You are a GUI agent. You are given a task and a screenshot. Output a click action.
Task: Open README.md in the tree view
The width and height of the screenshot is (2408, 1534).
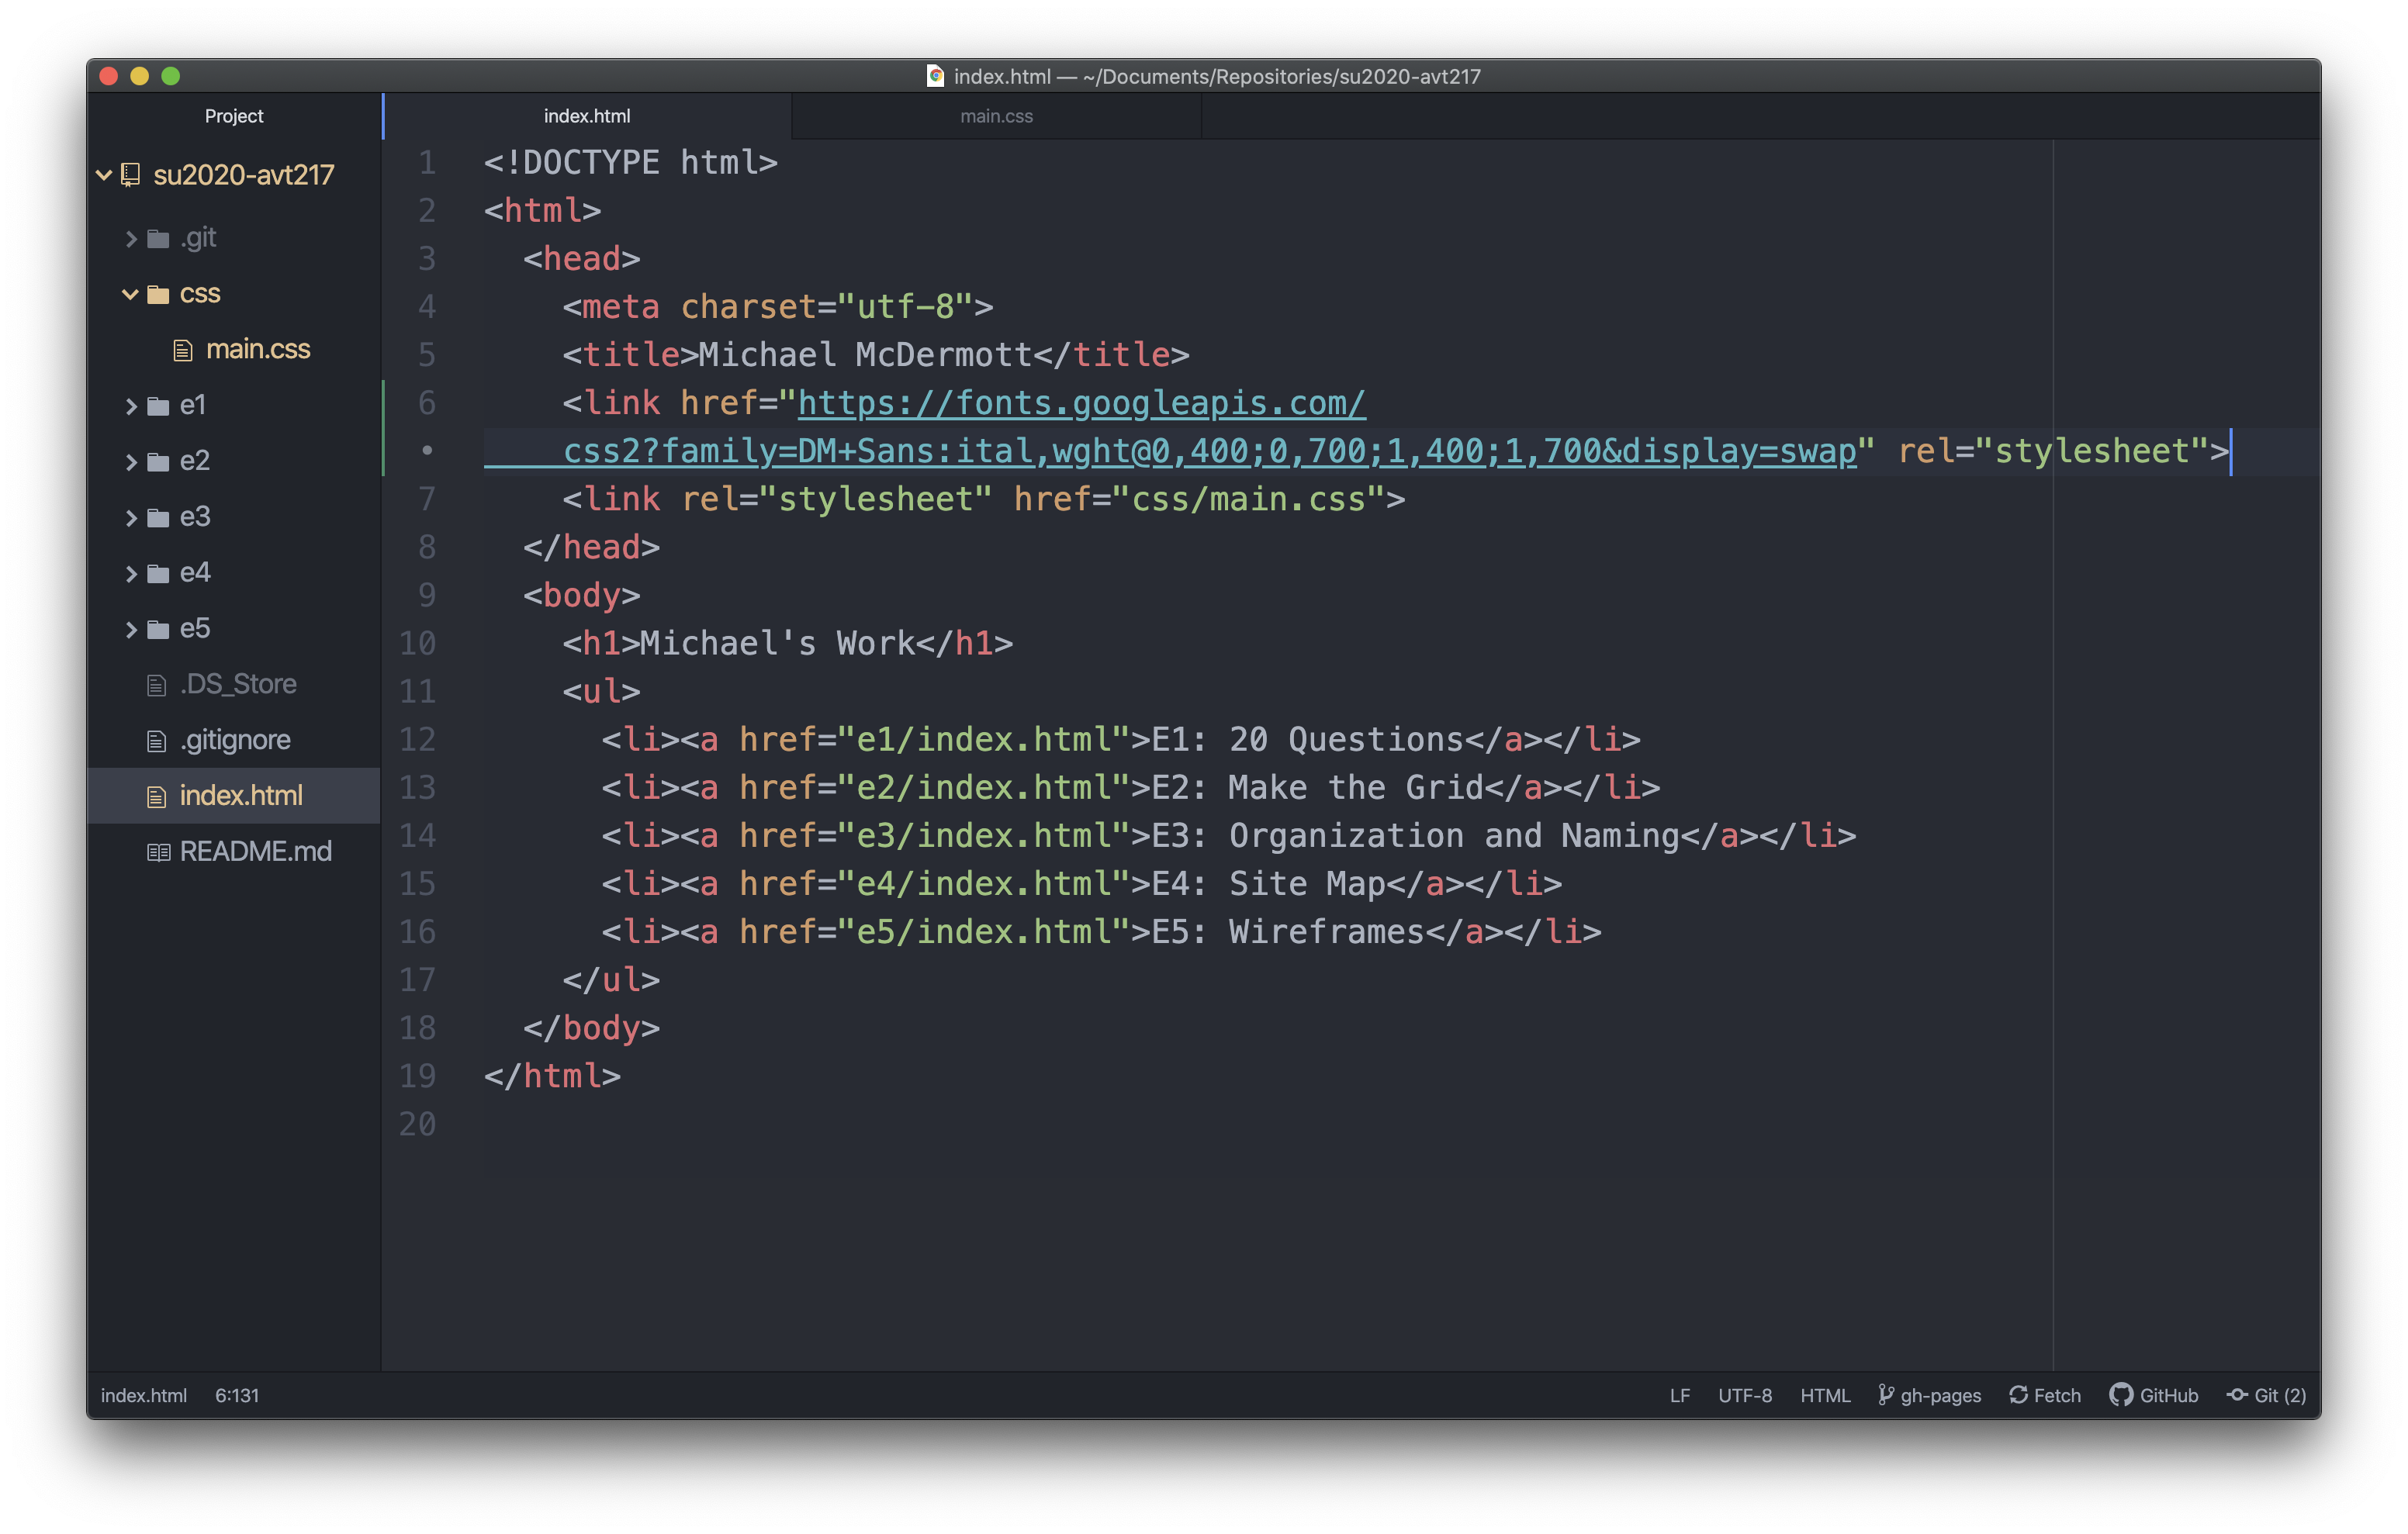(256, 852)
